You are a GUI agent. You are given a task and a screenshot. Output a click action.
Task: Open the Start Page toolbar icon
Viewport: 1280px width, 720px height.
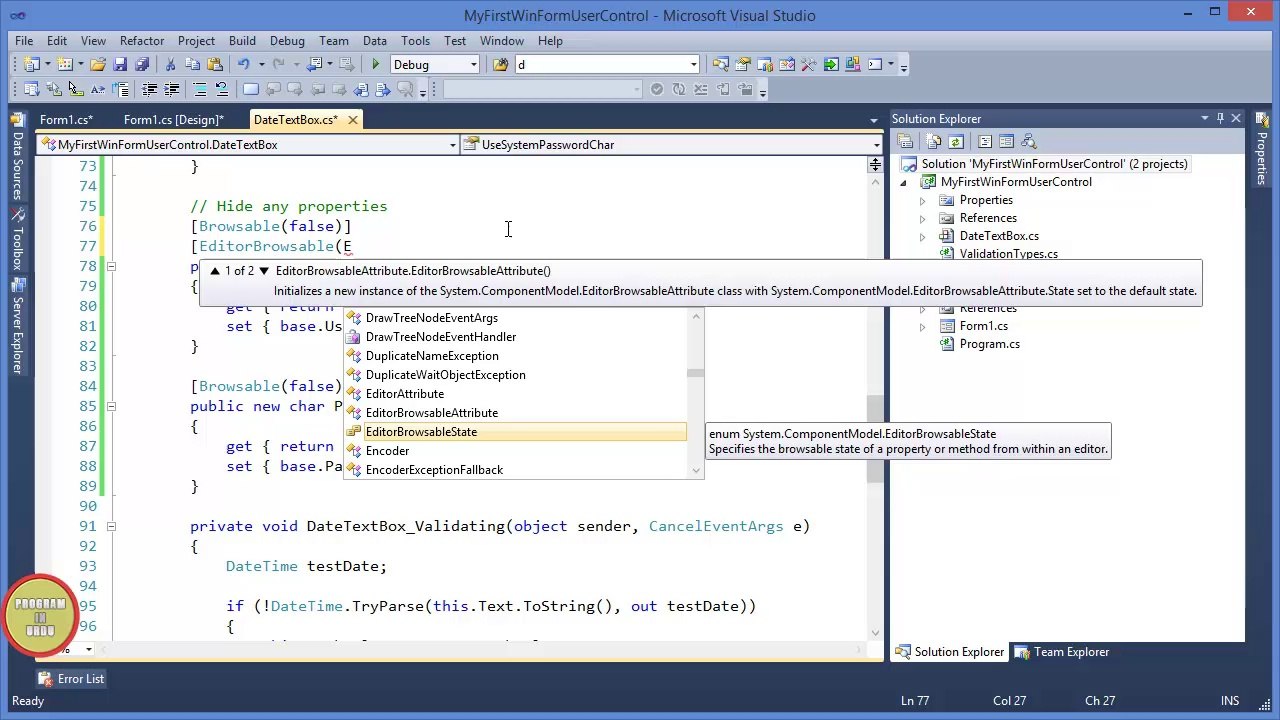point(831,64)
